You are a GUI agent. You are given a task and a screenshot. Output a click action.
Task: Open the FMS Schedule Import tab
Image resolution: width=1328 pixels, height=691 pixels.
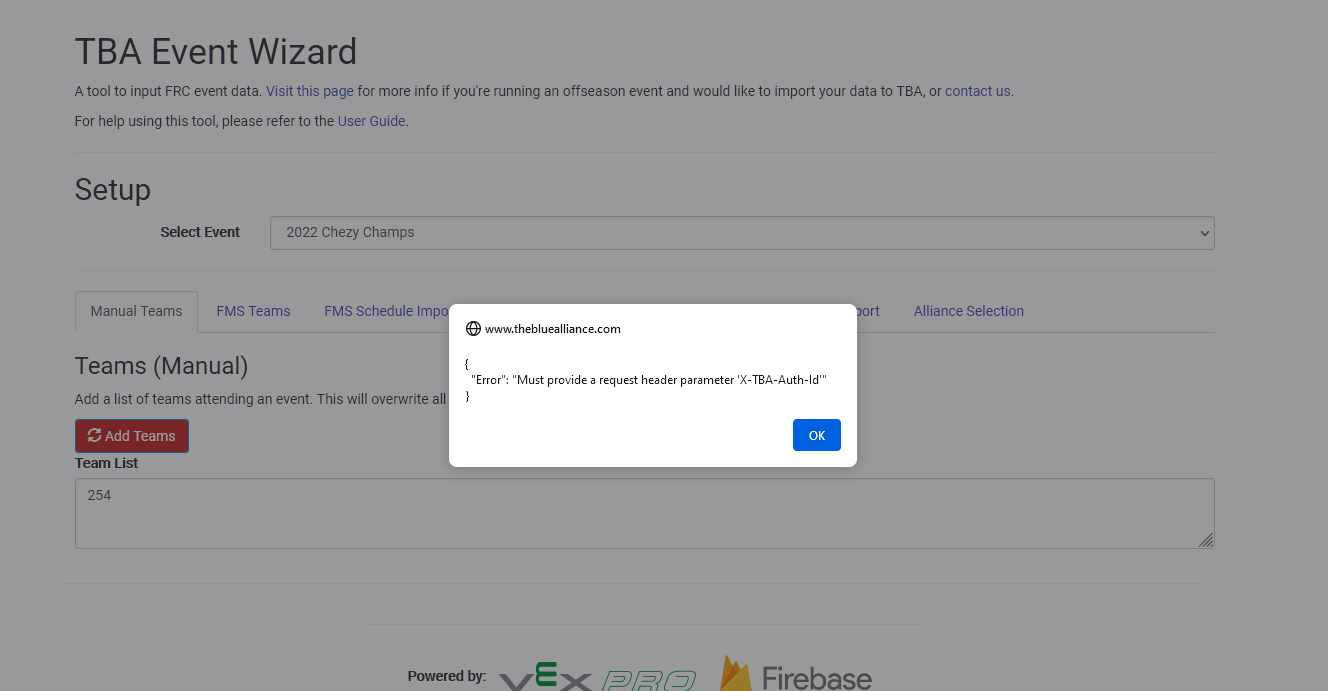coord(390,311)
